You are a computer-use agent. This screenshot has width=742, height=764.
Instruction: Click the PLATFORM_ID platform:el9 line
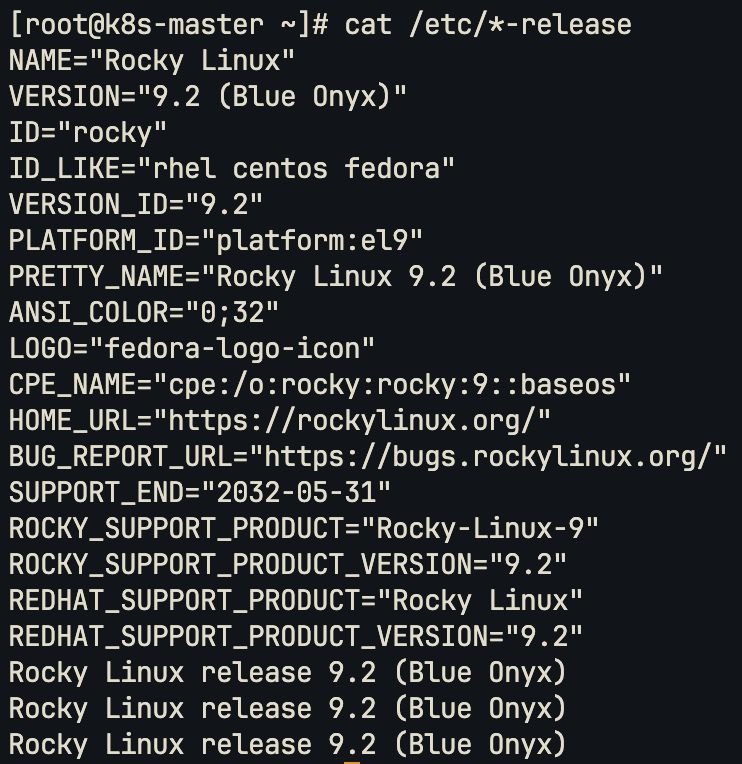216,241
